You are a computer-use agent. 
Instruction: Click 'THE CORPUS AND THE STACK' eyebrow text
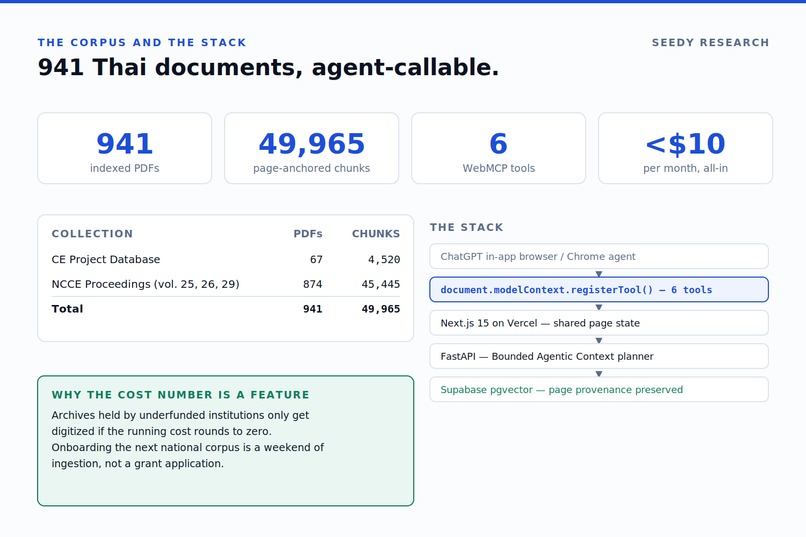[x=142, y=43]
